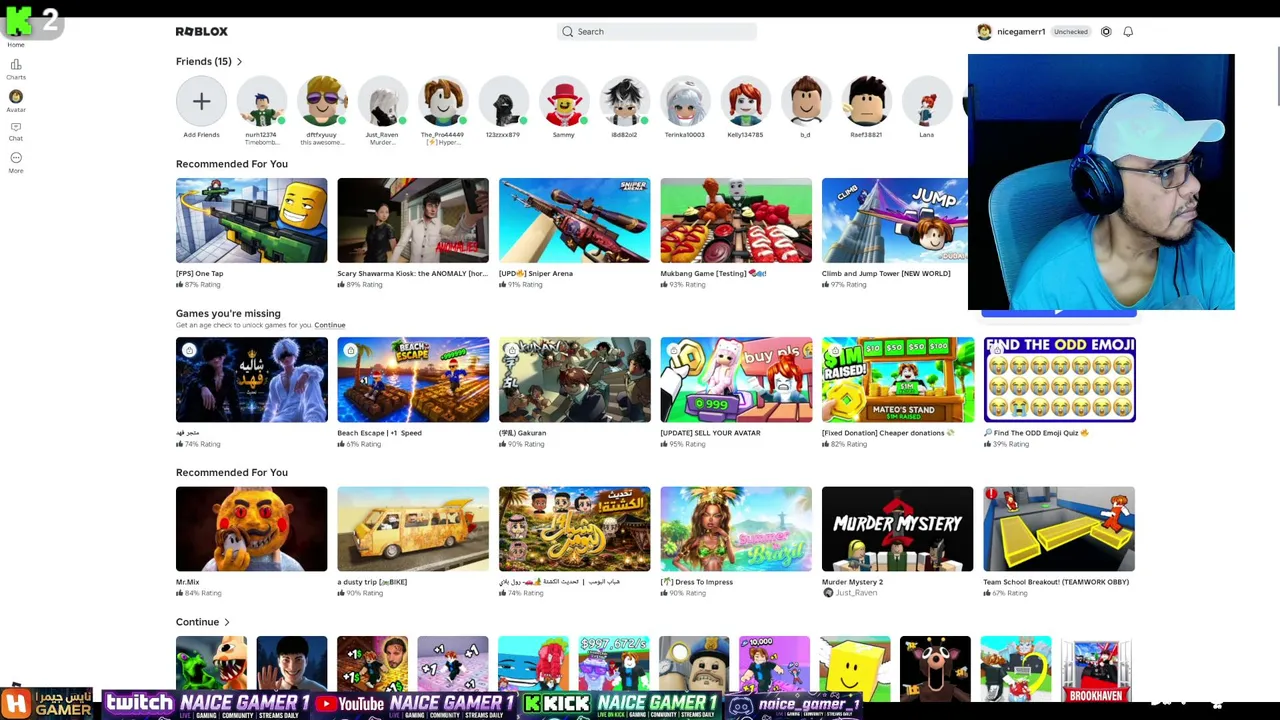Open Beach Escape | +1 Speed thumbnail

pos(413,380)
